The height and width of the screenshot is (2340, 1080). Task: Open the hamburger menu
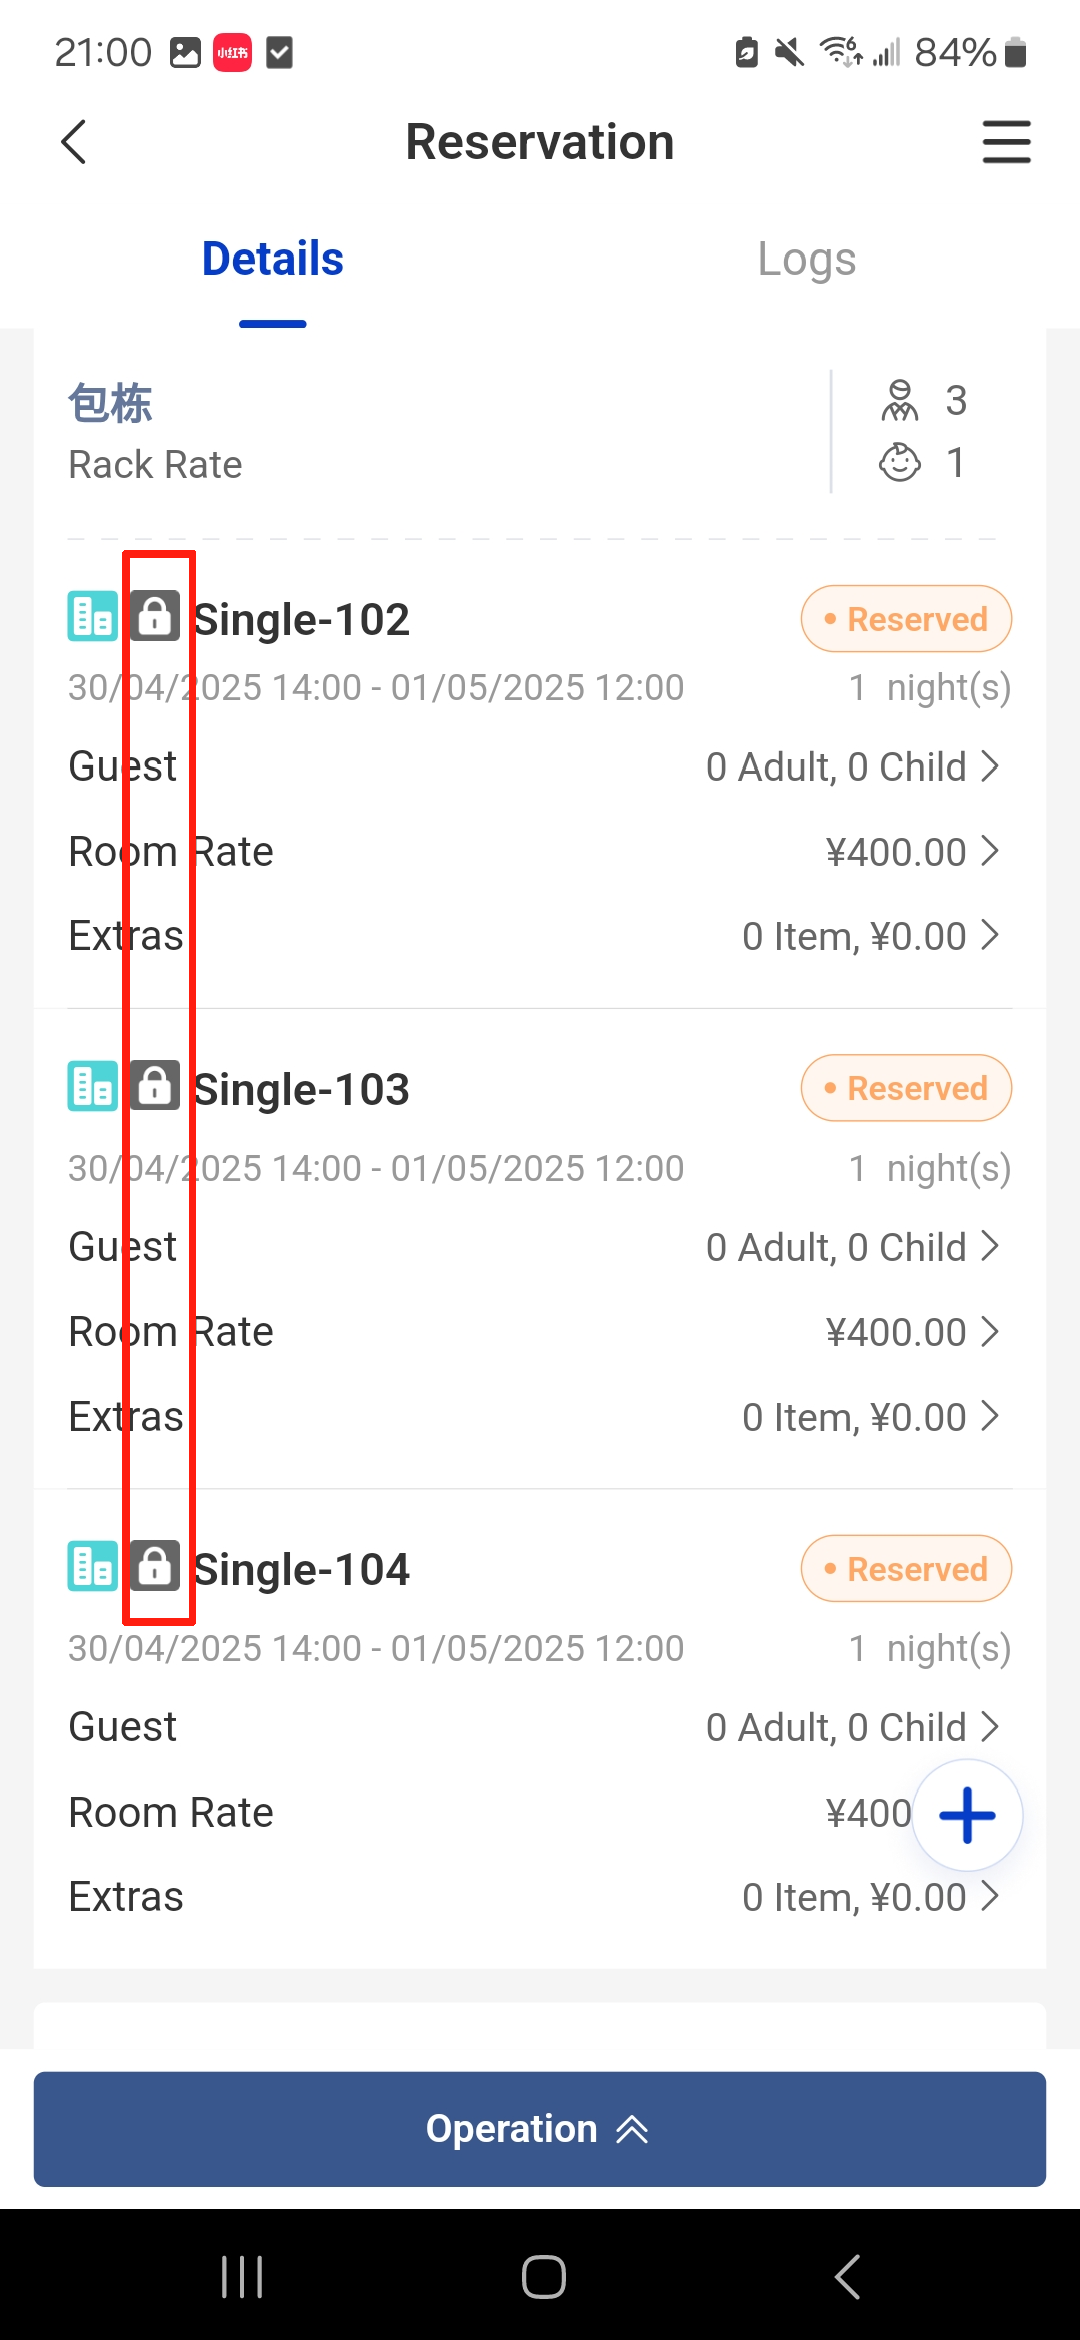(1005, 142)
